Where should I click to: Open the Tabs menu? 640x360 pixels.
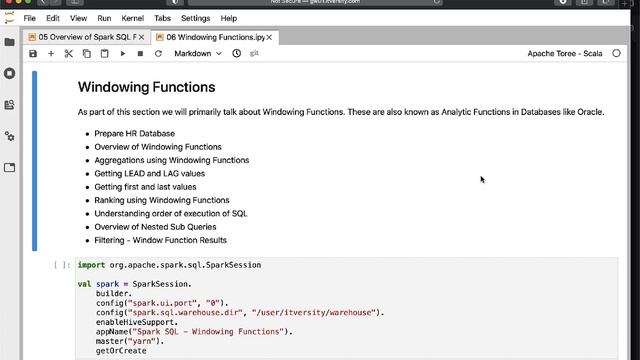click(x=162, y=18)
